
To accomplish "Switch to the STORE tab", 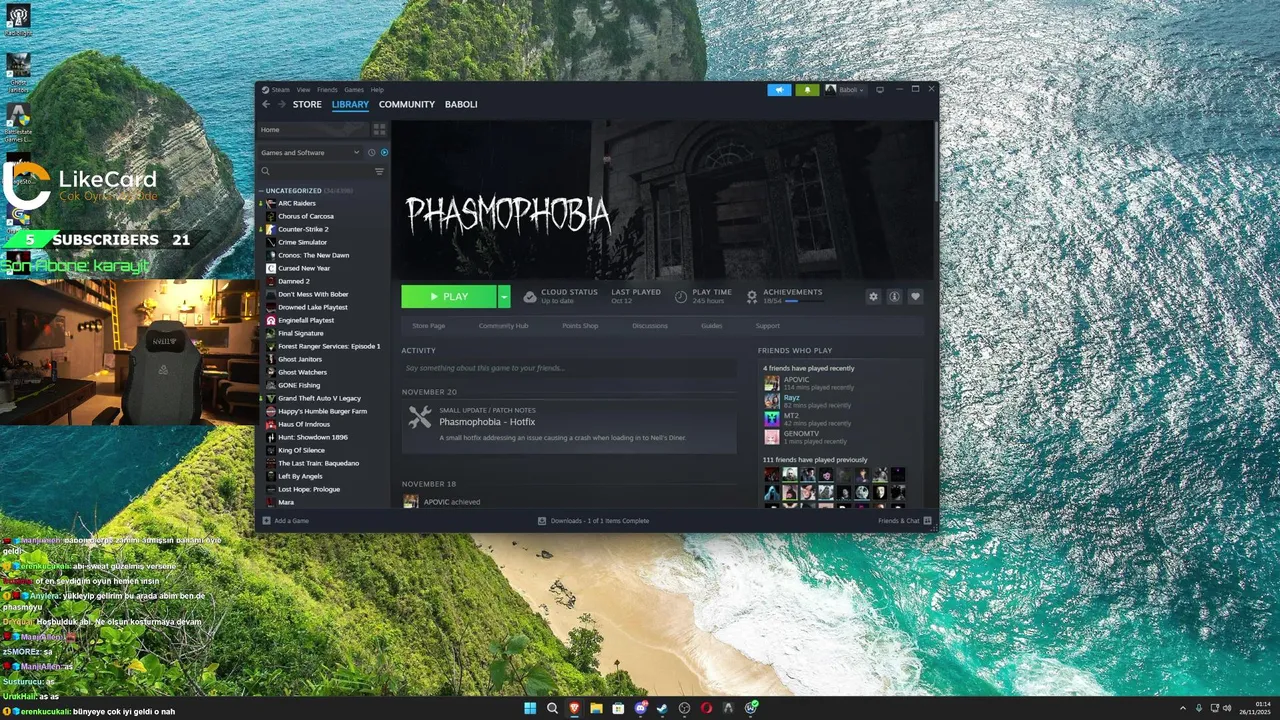I will click(x=307, y=104).
